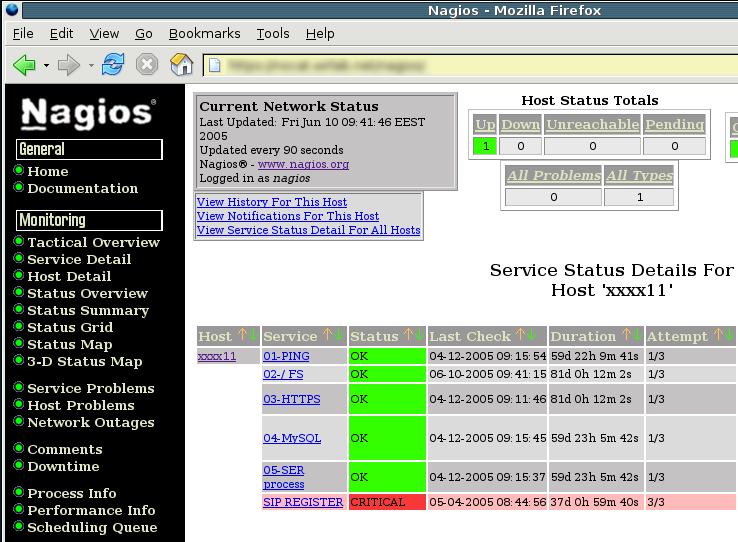
Task: Sort Status column descending arrow
Action: pyautogui.click(x=419, y=335)
